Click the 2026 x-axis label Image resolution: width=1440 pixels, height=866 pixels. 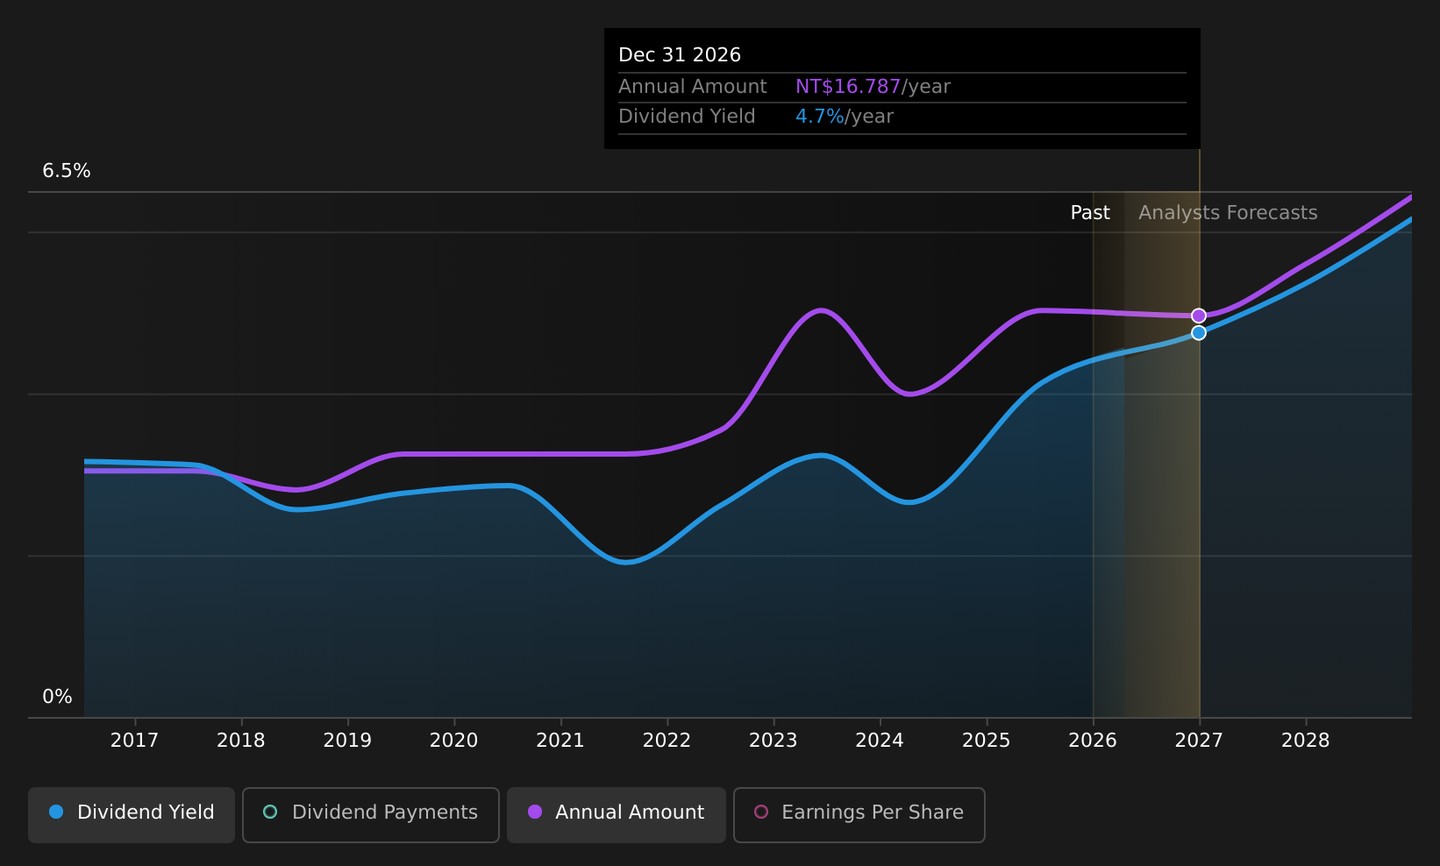click(x=1093, y=741)
